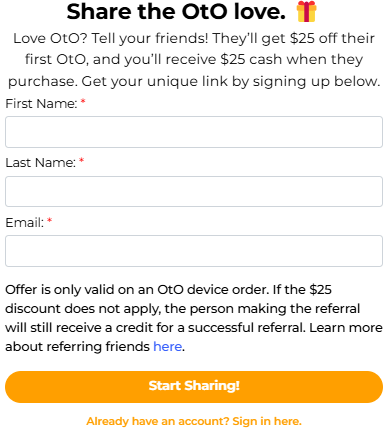Image resolution: width=390 pixels, height=430 pixels.
Task: Click the orange Start Sharing! button
Action: point(194,387)
